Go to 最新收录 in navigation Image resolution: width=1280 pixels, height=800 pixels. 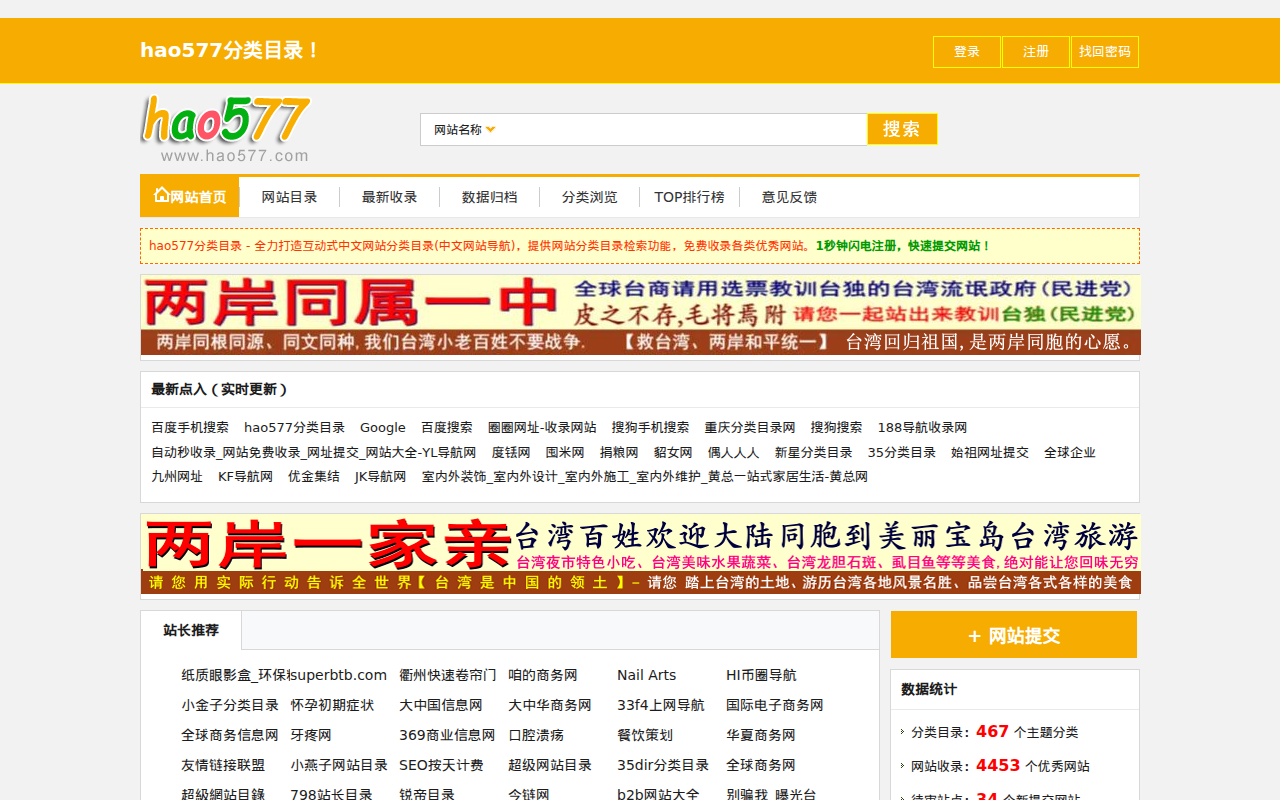pos(389,197)
